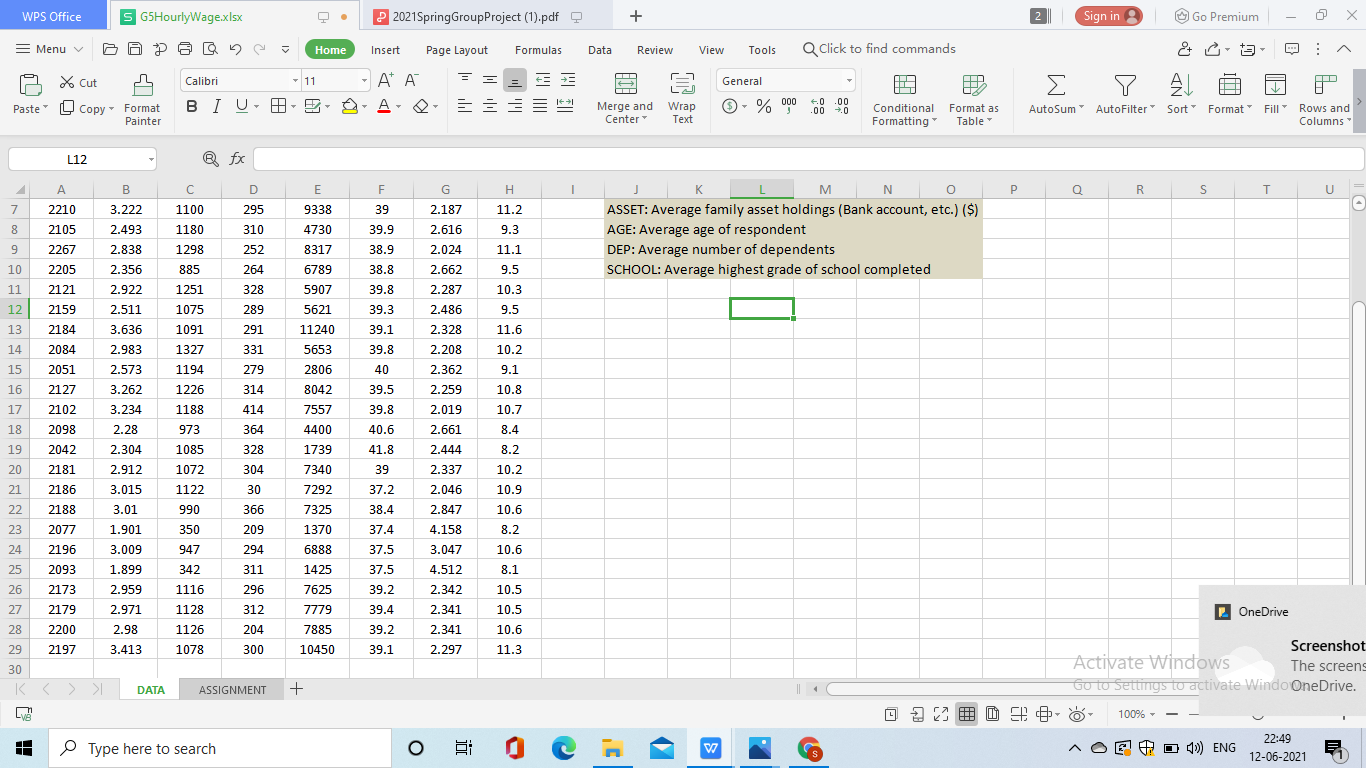This screenshot has height=768, width=1366.
Task: Toggle Top Align vertical alignment
Action: click(465, 80)
